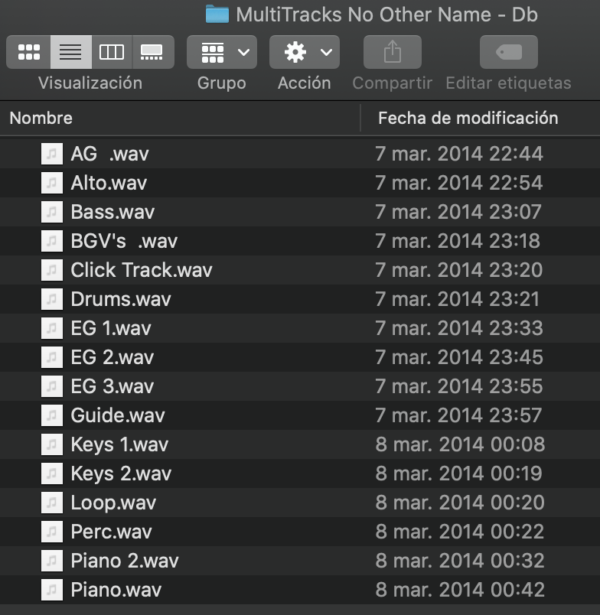Switch to icon grid view
600x615 pixels.
(x=29, y=52)
